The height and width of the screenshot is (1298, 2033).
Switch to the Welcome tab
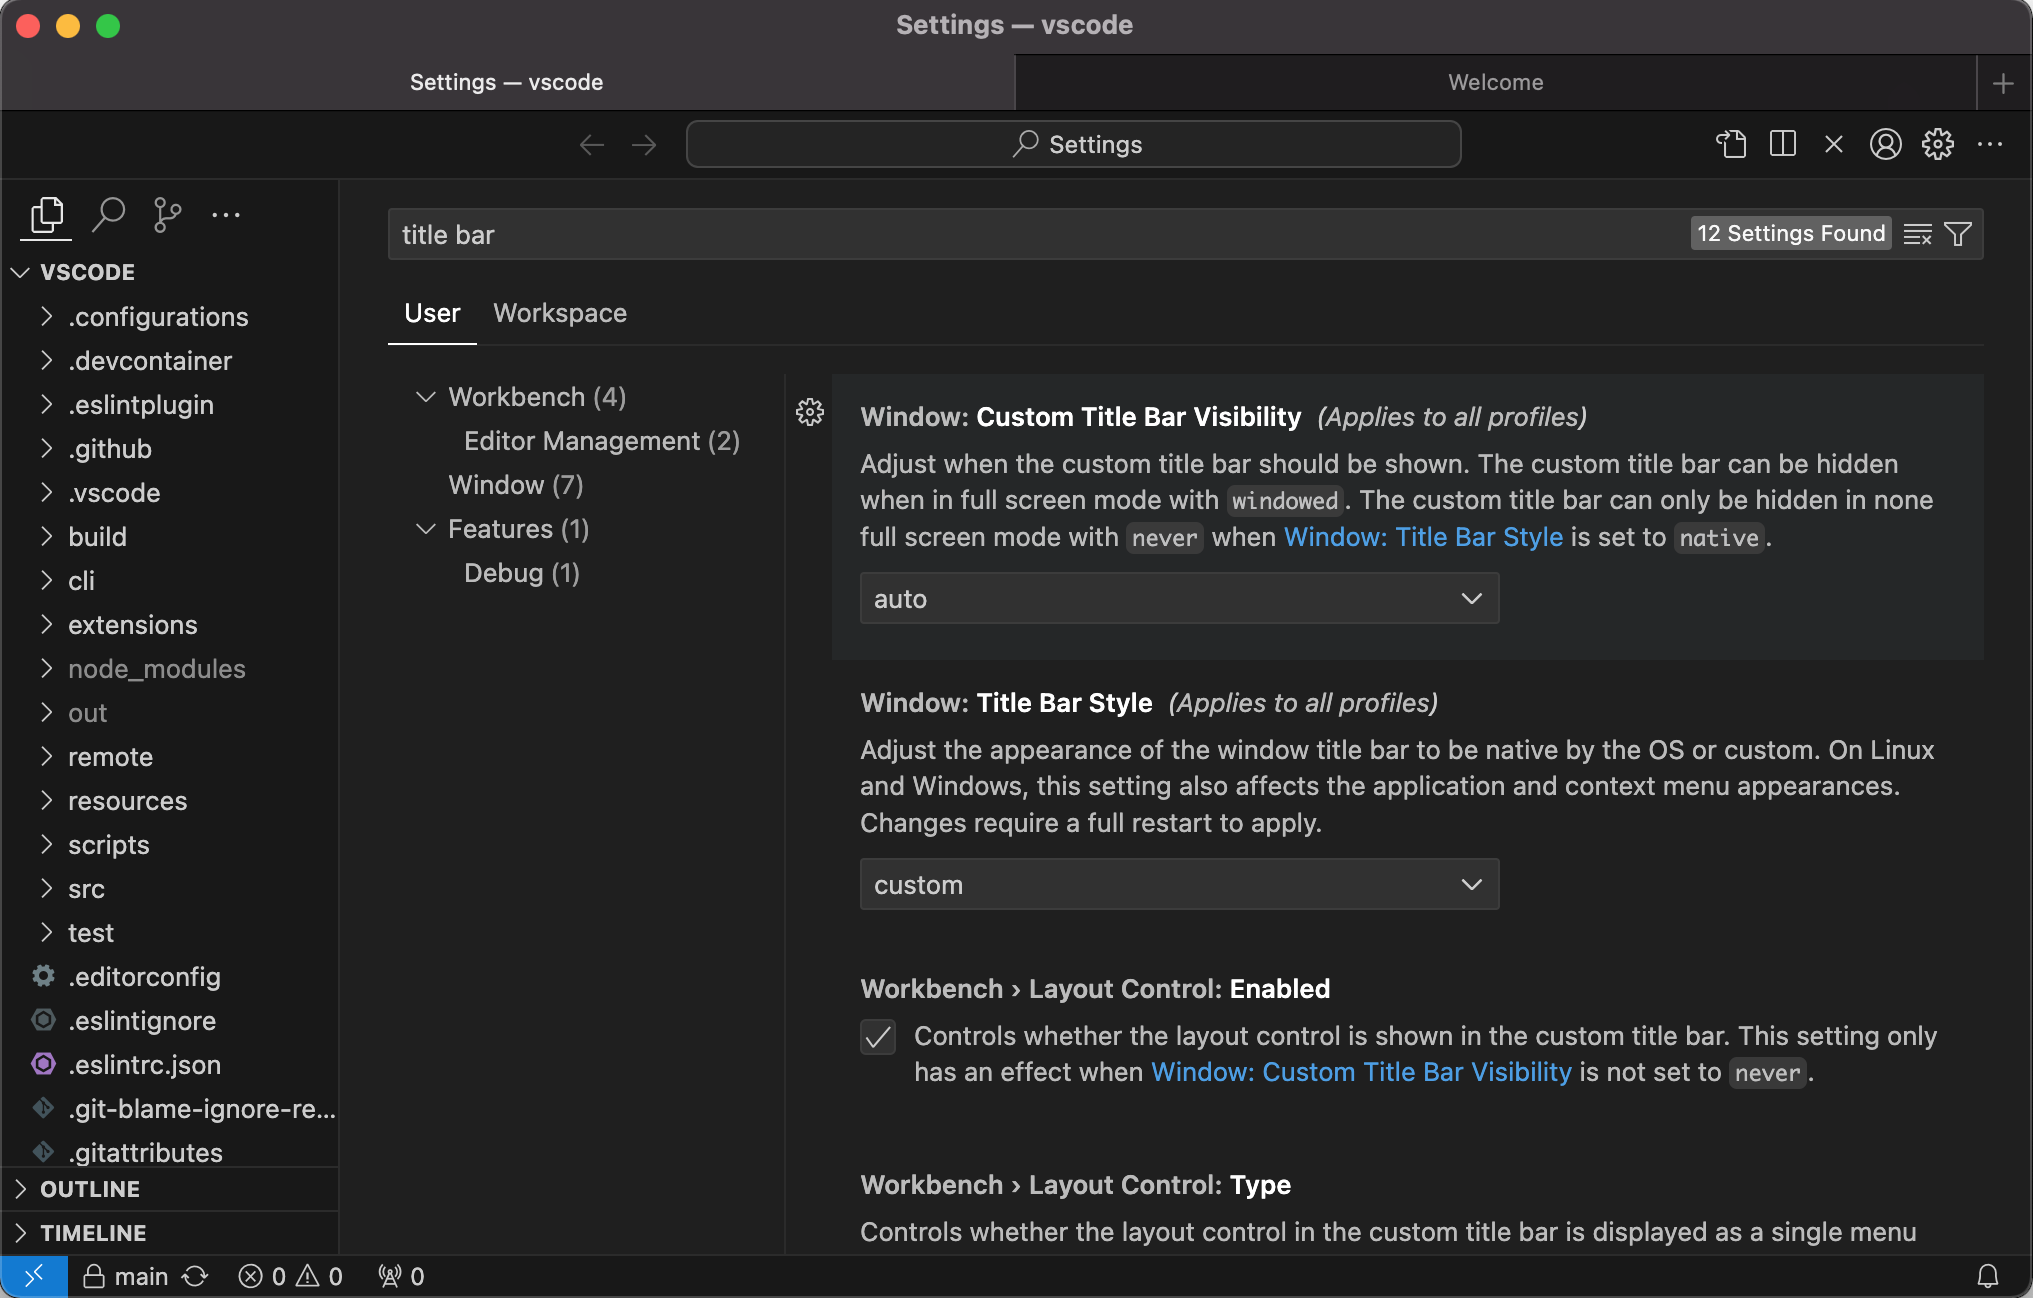(x=1495, y=82)
